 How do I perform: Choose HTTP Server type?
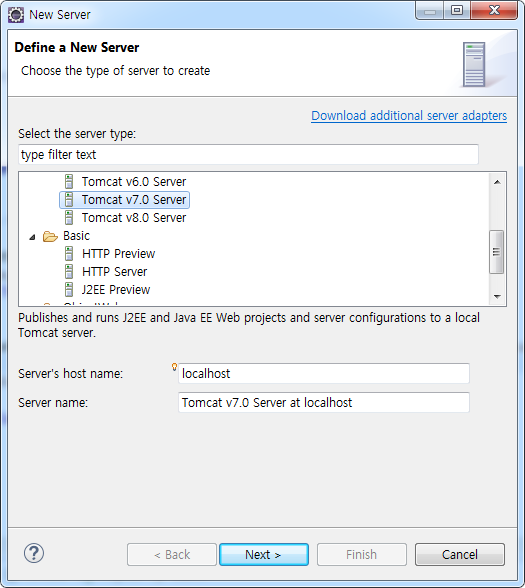tap(114, 272)
